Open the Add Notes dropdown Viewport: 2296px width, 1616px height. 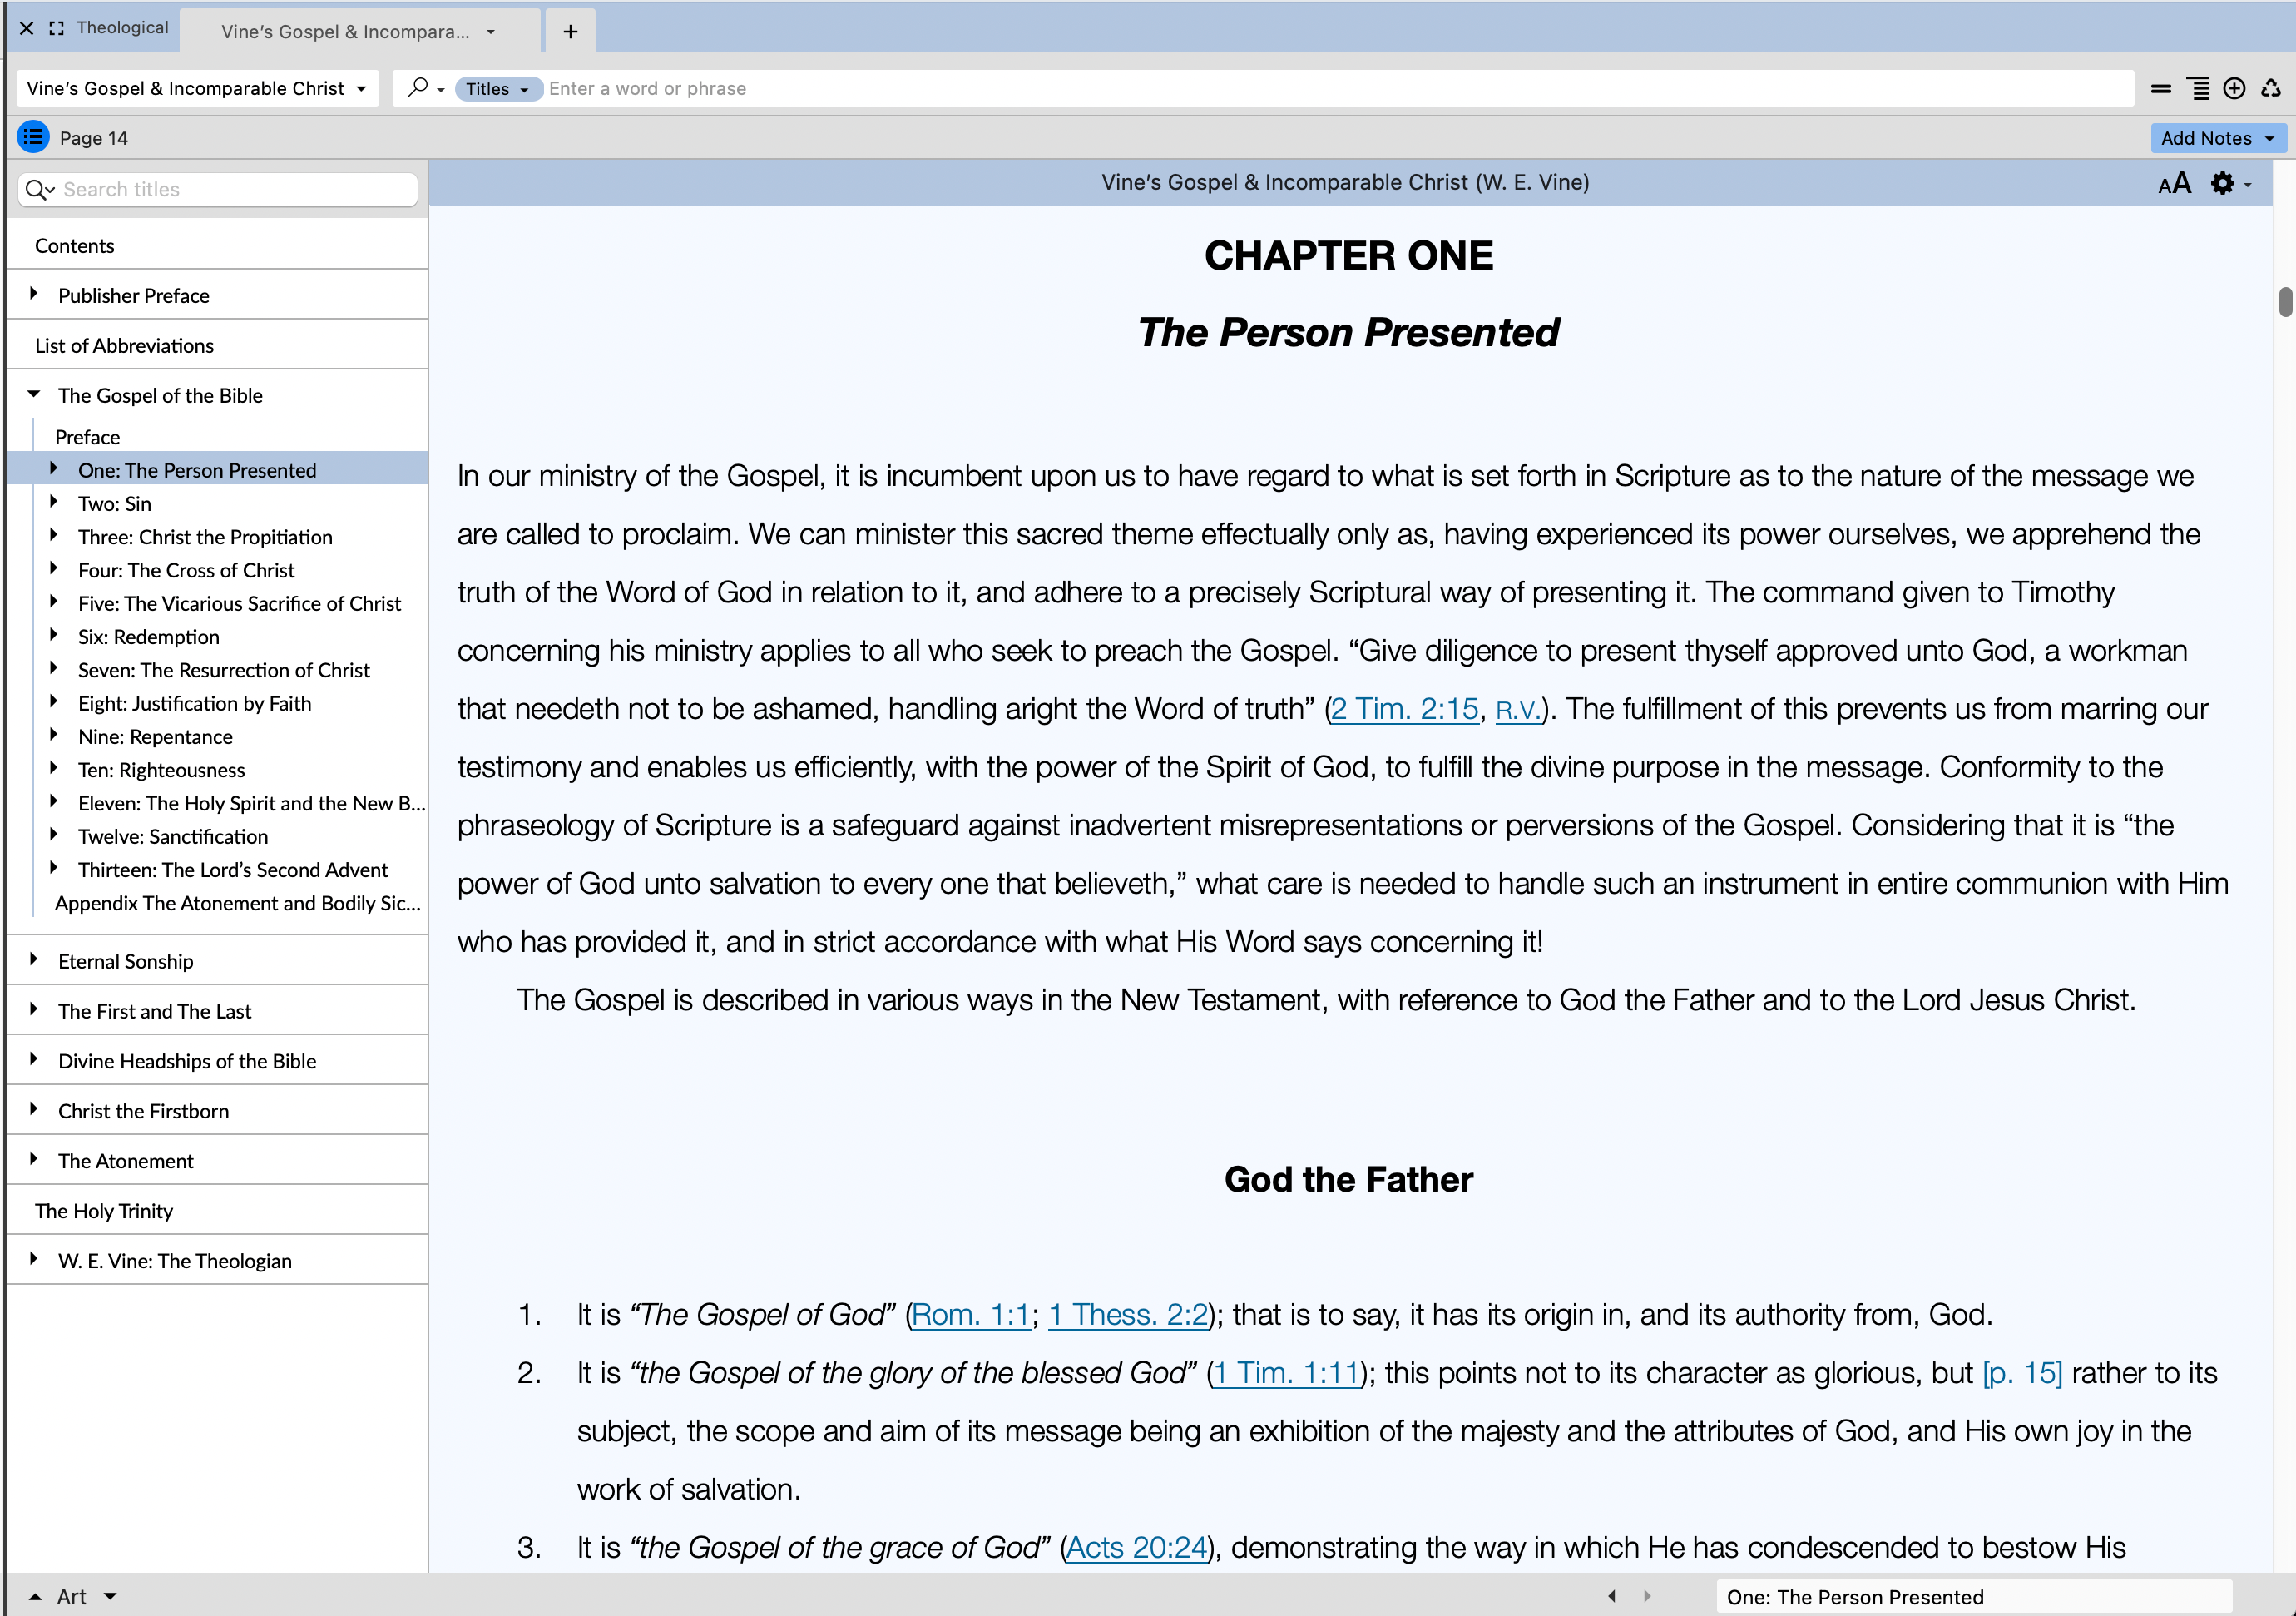click(2218, 138)
